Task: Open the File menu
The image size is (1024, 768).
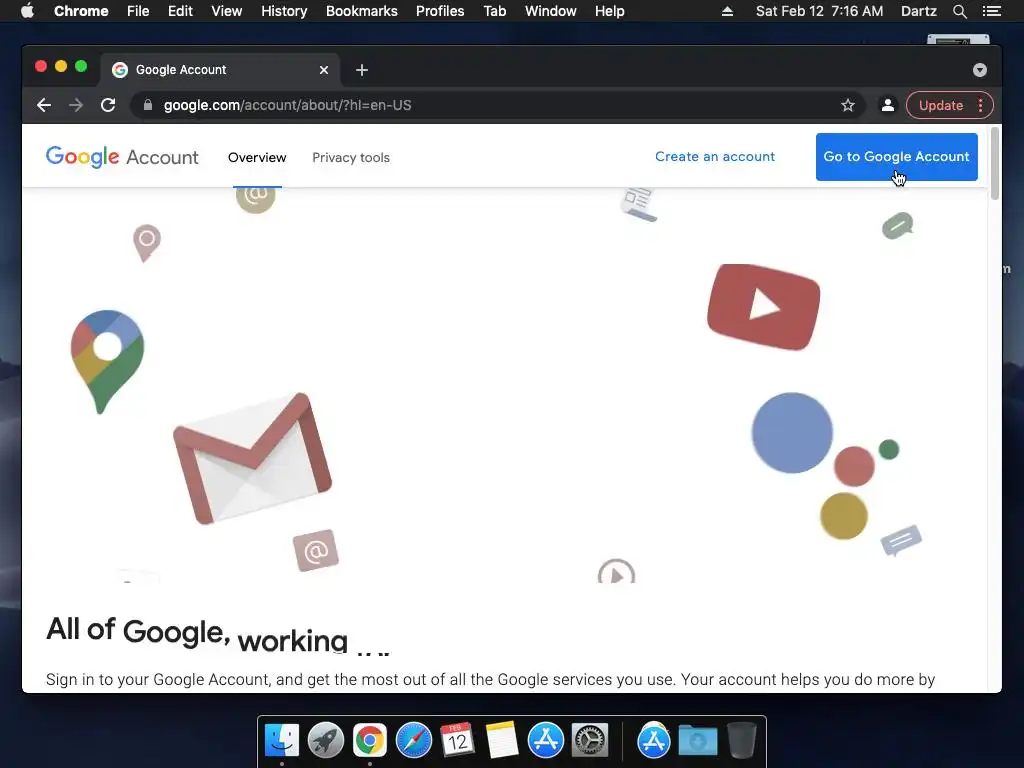Action: (x=138, y=11)
